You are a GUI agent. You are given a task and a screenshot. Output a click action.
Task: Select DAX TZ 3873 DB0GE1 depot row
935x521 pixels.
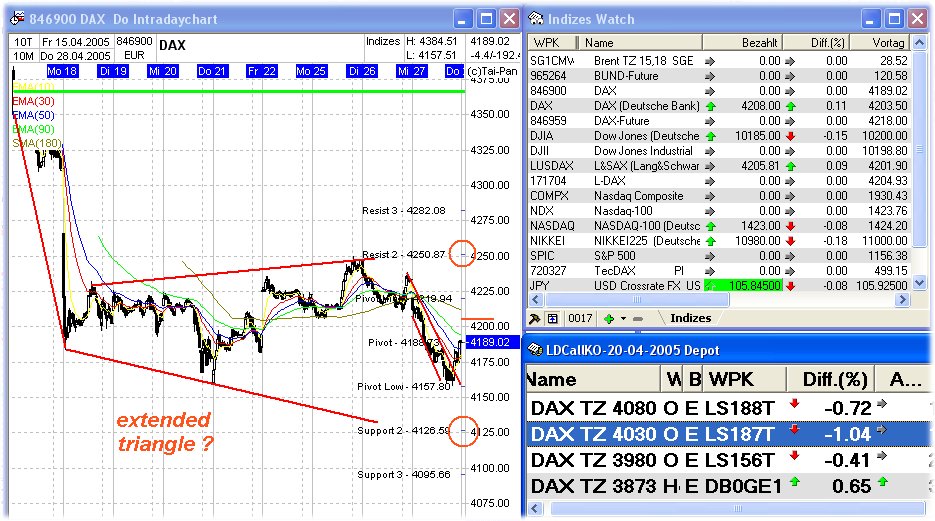[729, 486]
